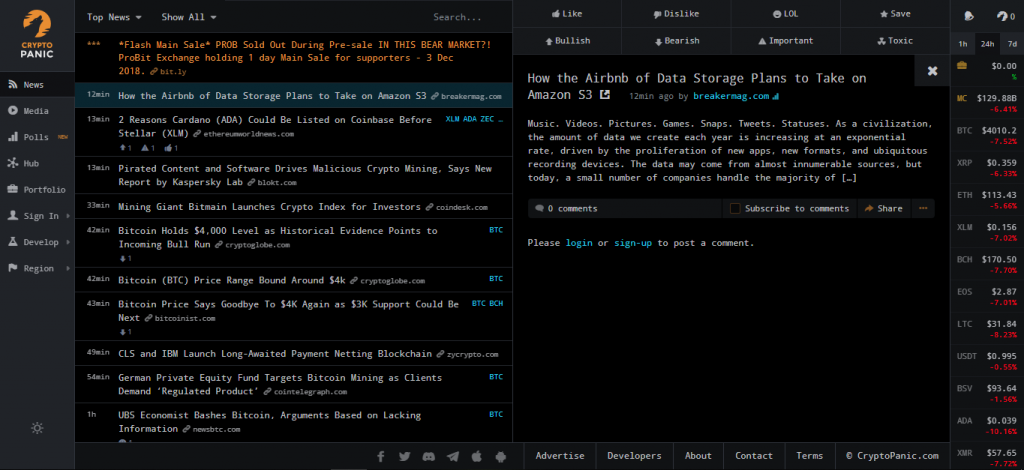This screenshot has width=1024, height=470.
Task: Click the Facebook icon in the footer
Action: click(381, 456)
